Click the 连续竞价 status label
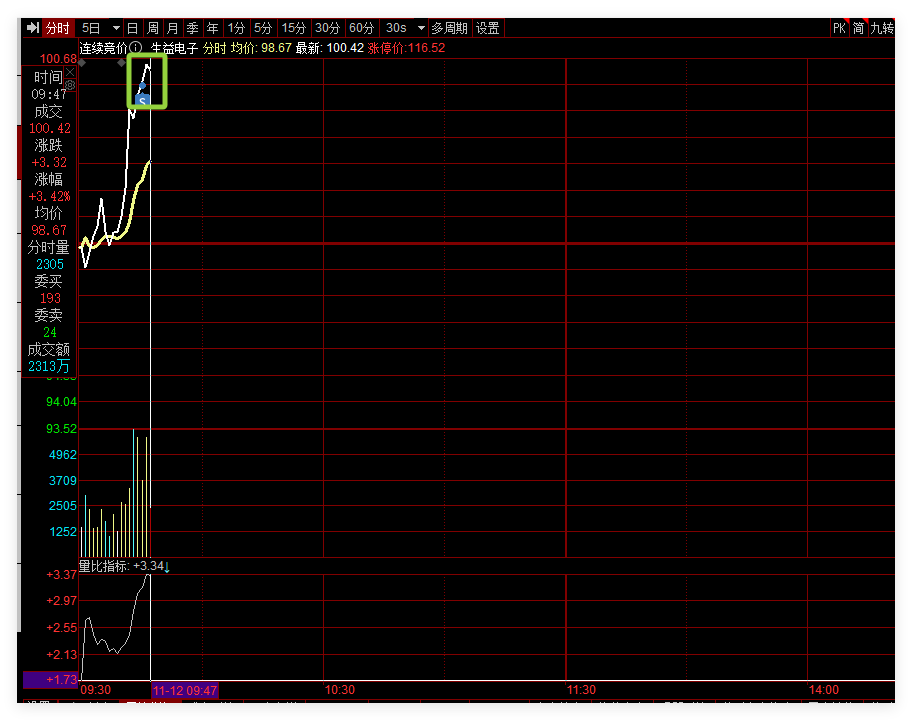912x720 pixels. 104,48
